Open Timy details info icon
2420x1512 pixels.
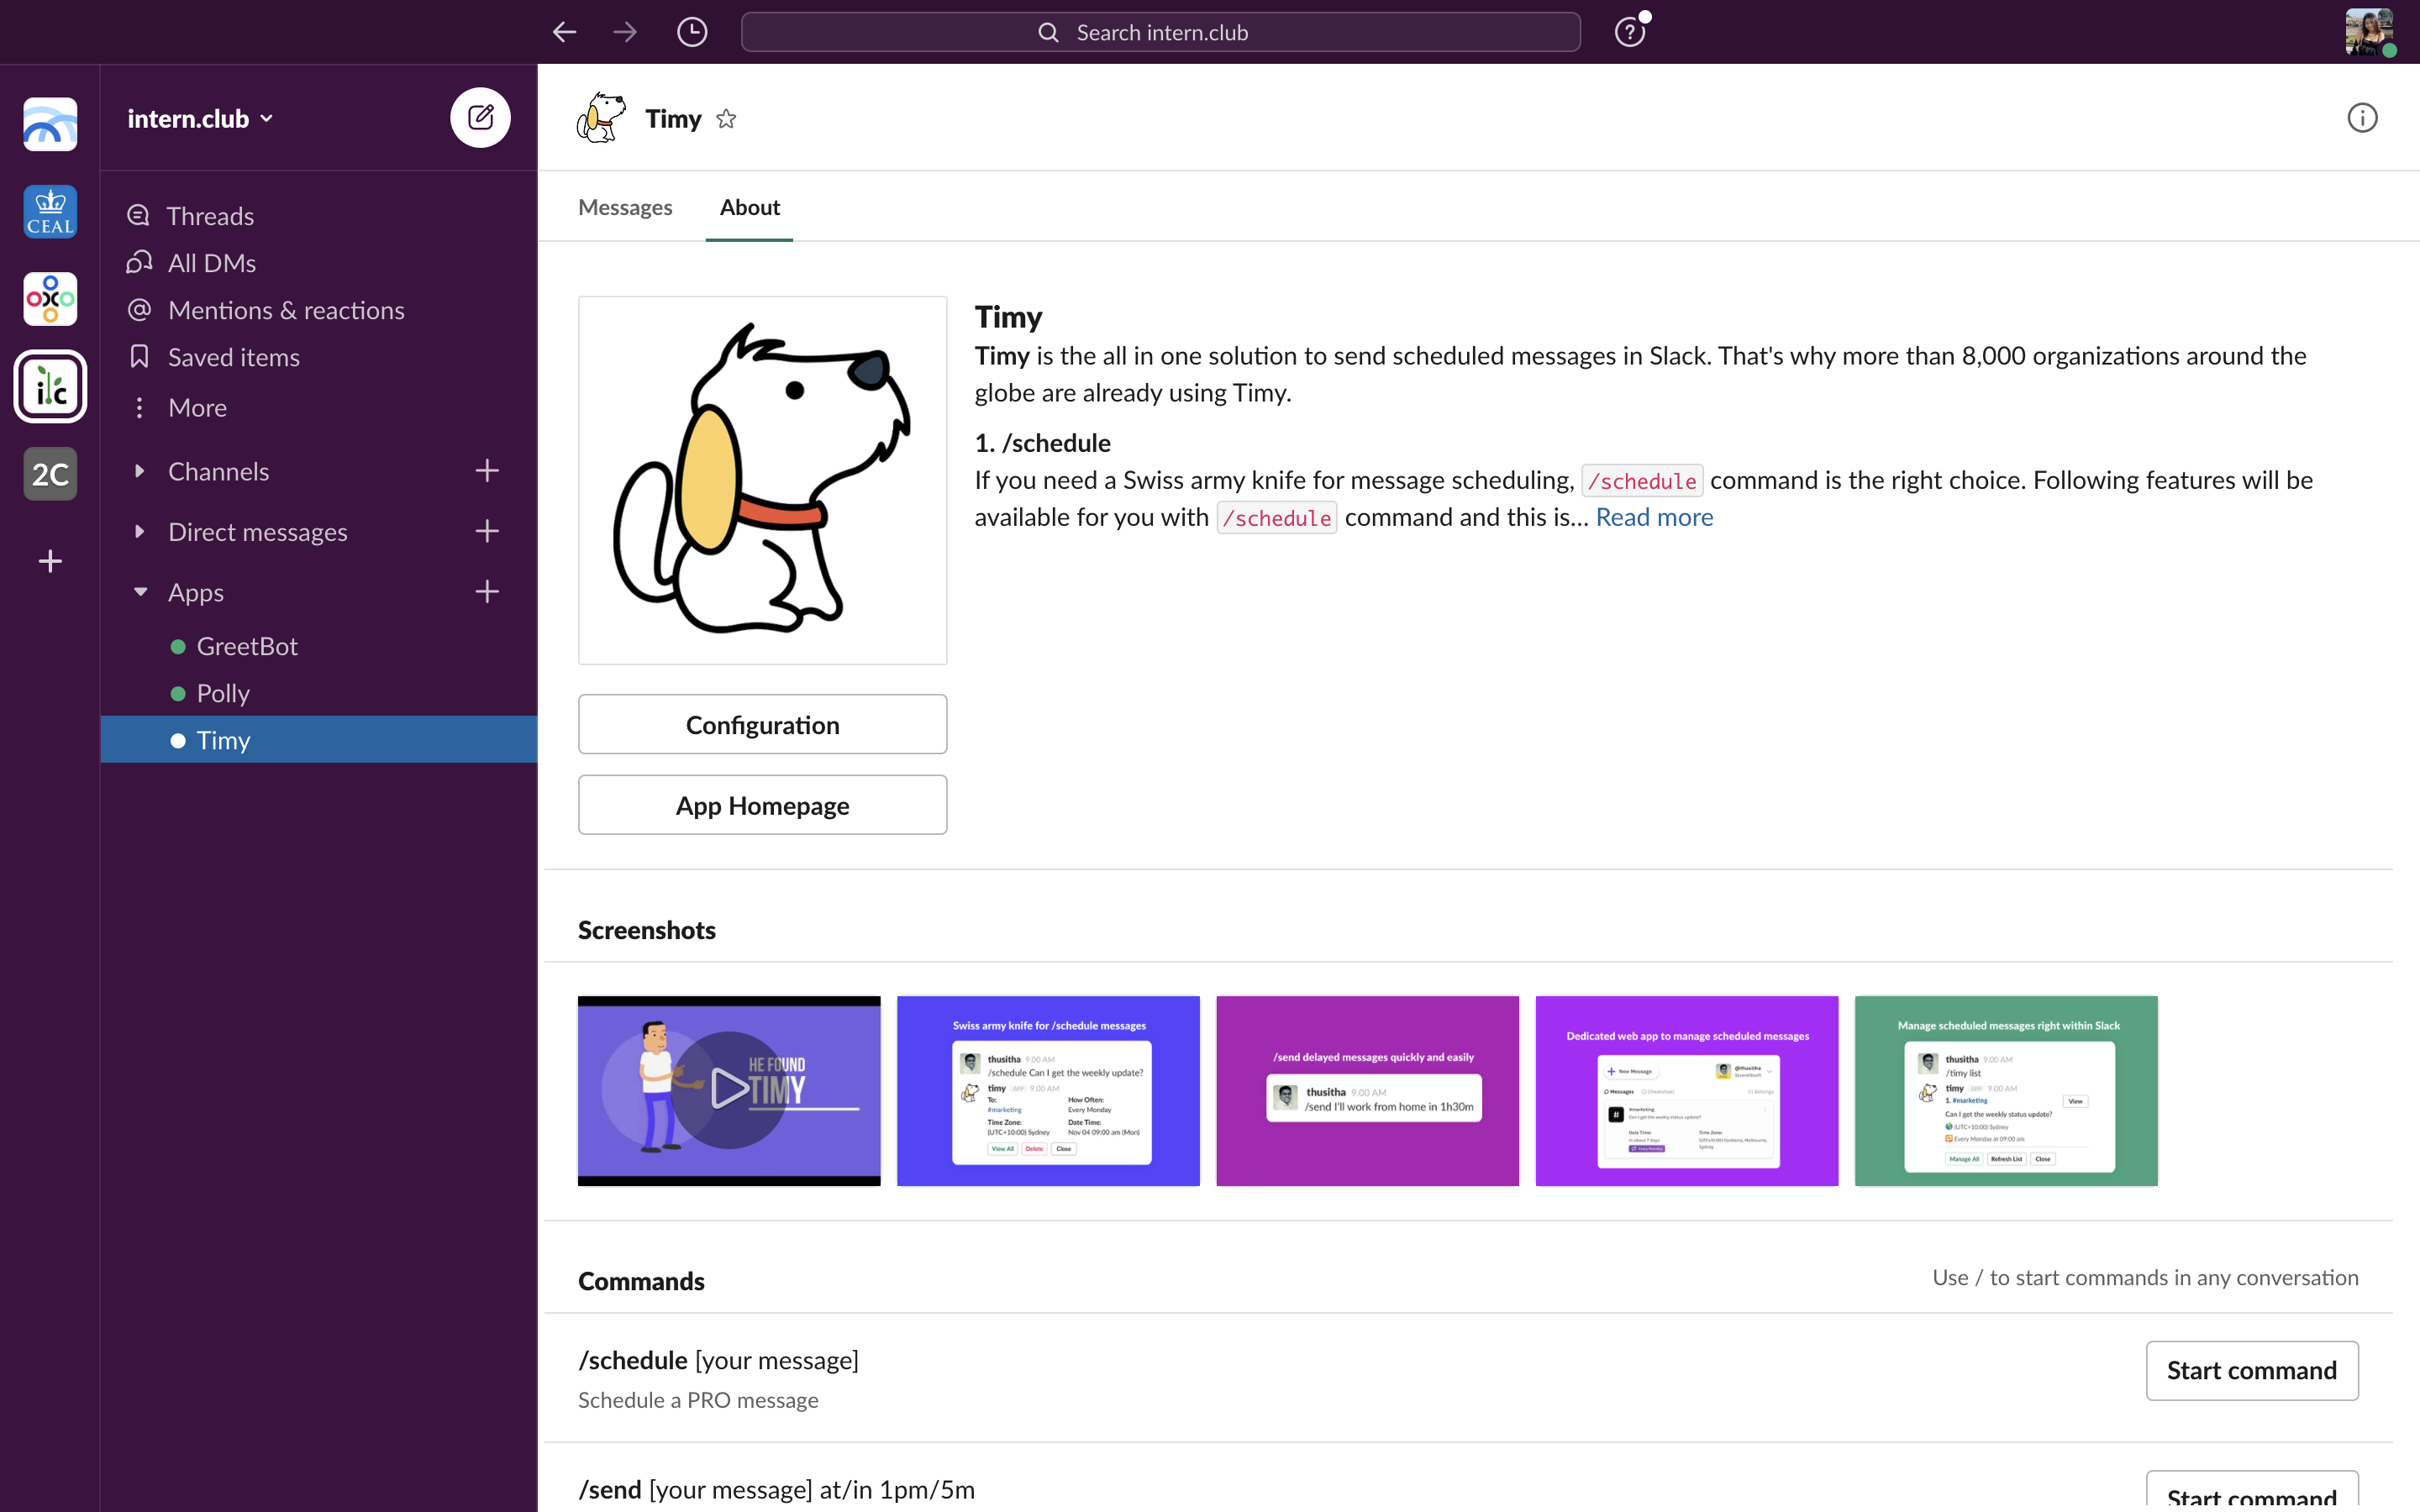click(2362, 118)
